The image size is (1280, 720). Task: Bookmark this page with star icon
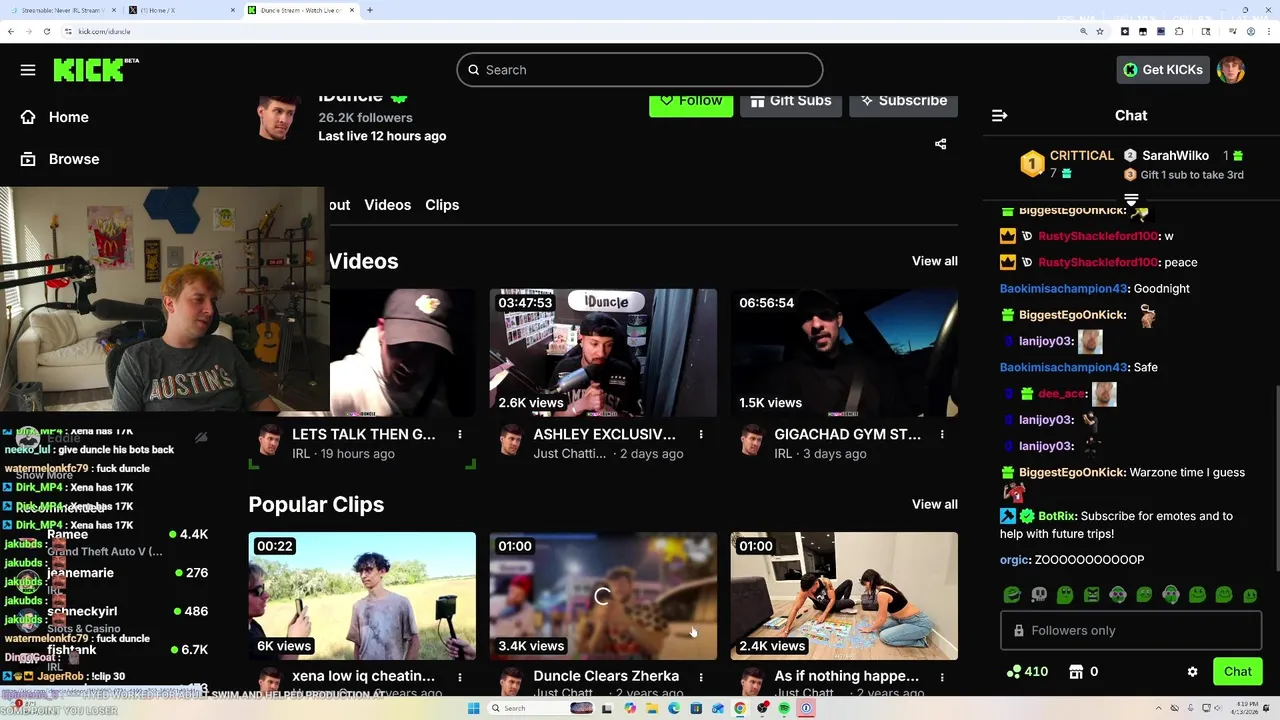coord(1100,31)
